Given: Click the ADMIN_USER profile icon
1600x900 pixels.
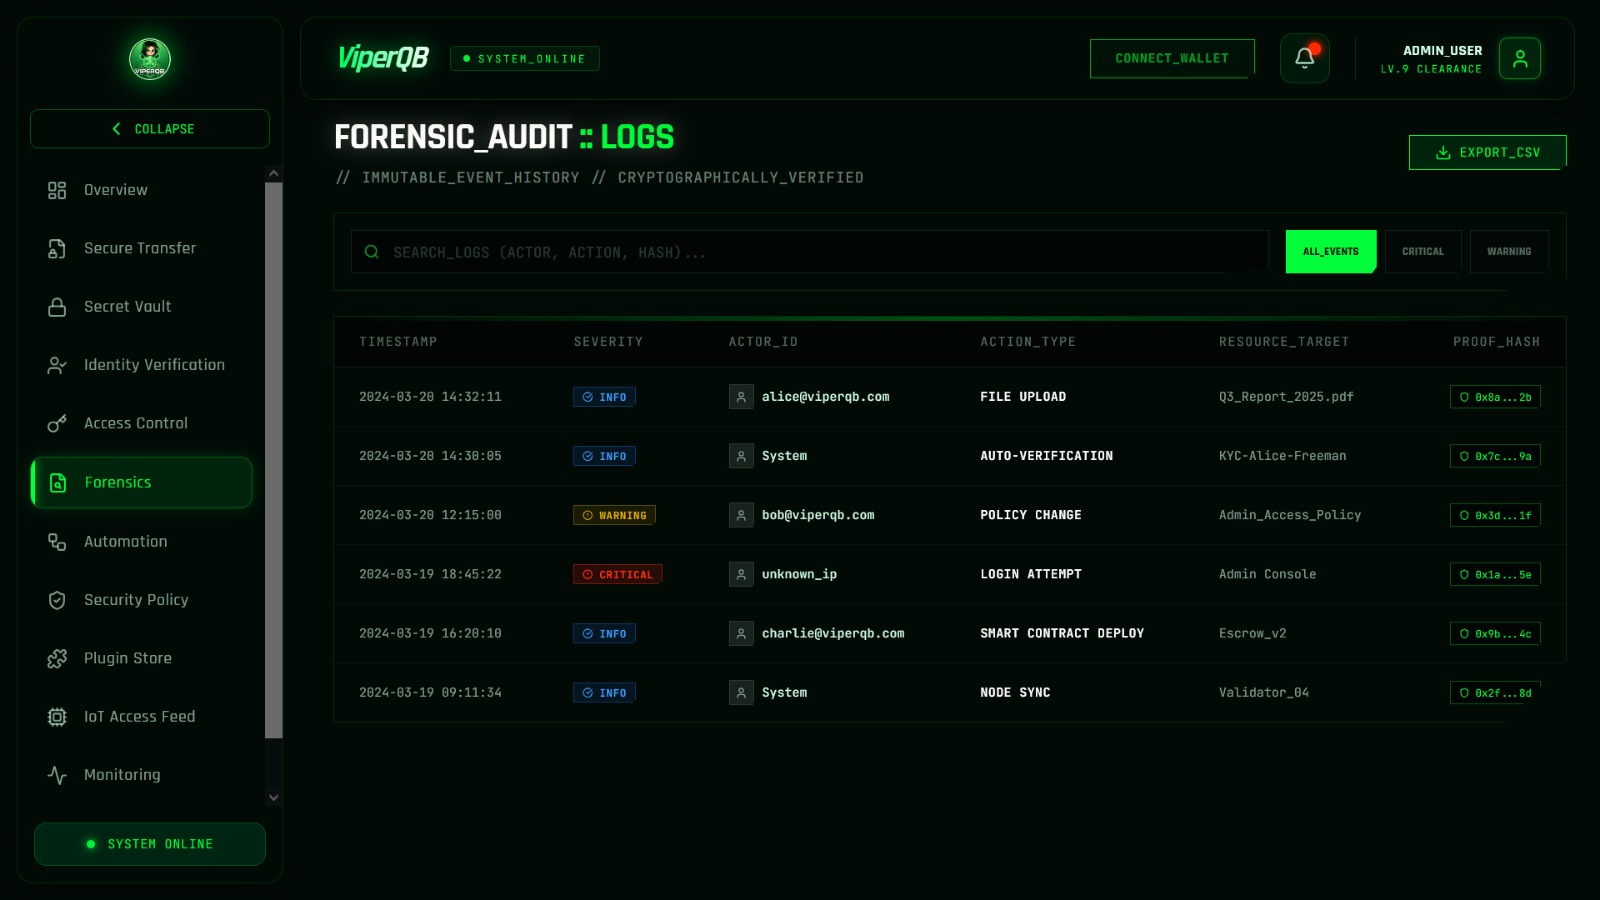Looking at the screenshot, I should click(x=1520, y=58).
